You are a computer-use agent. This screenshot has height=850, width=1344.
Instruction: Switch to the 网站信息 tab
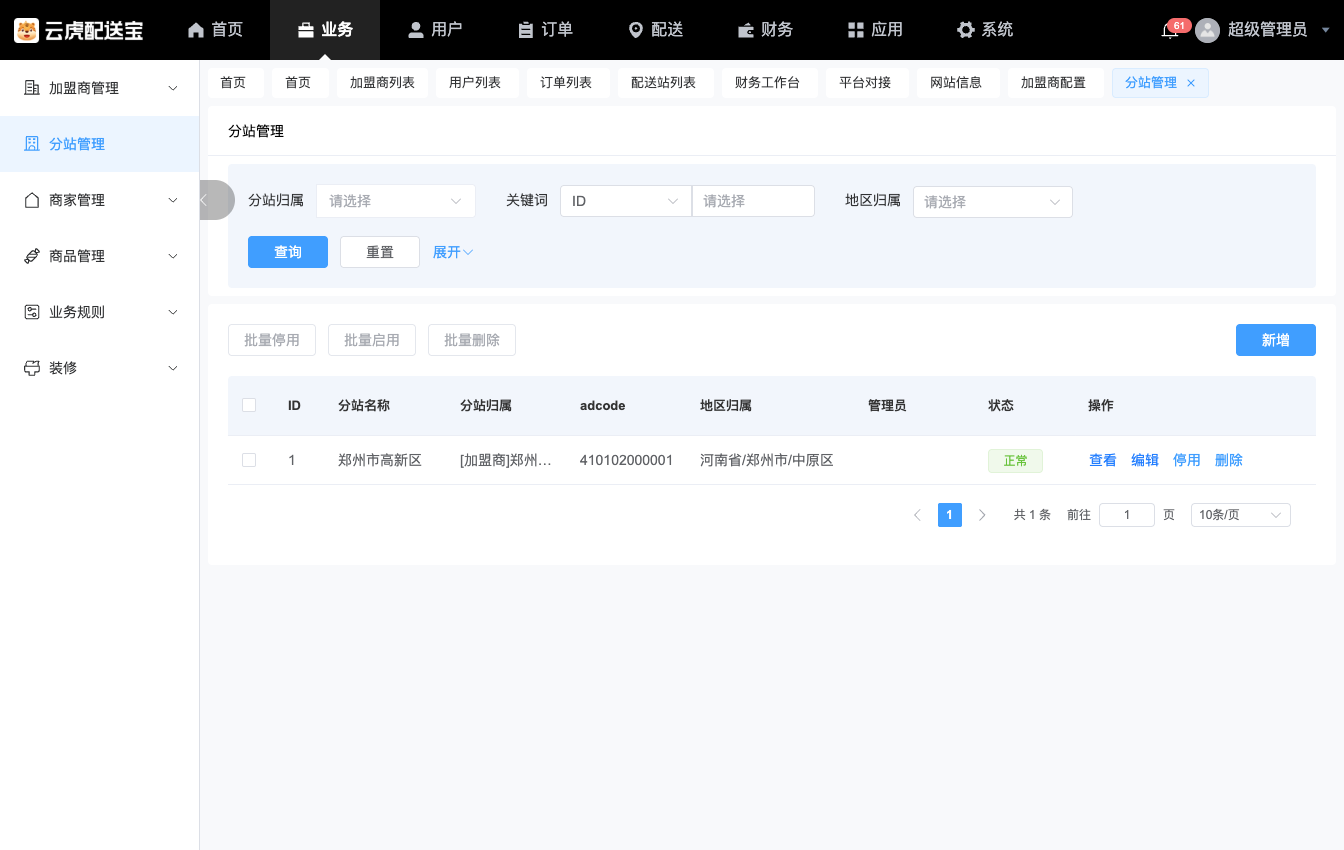(956, 83)
